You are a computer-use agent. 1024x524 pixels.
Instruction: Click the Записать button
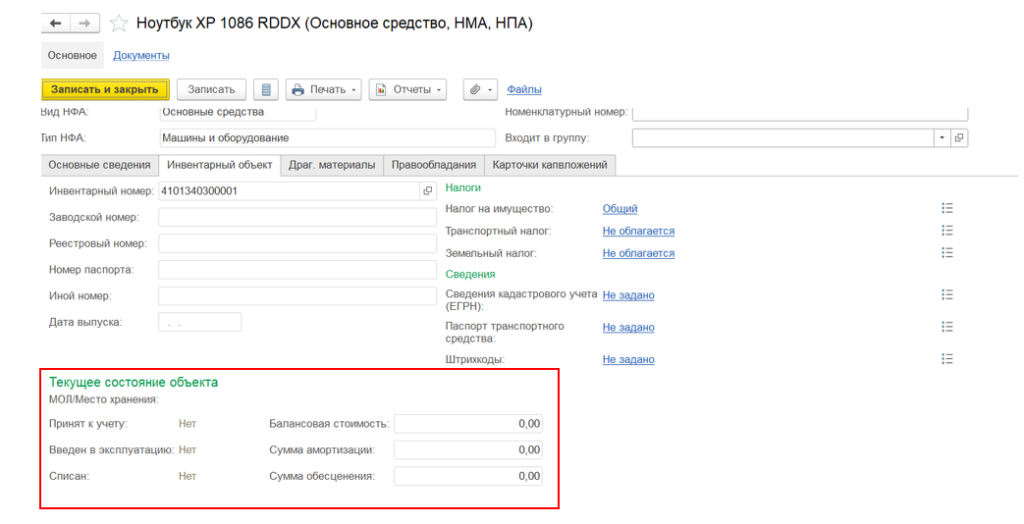(211, 90)
